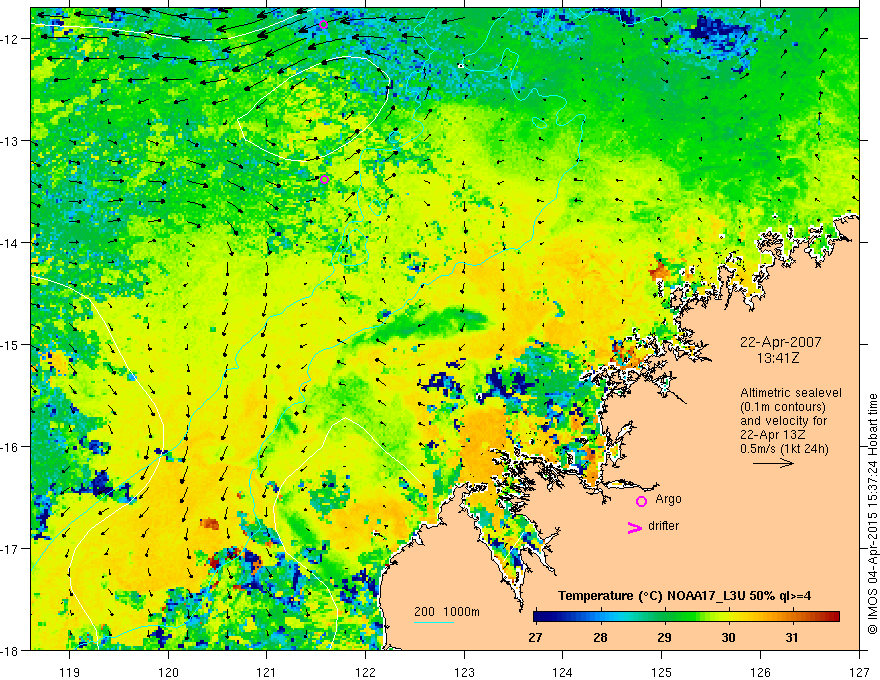
Task: Click the 119 longitude axis label
Action: point(70,672)
